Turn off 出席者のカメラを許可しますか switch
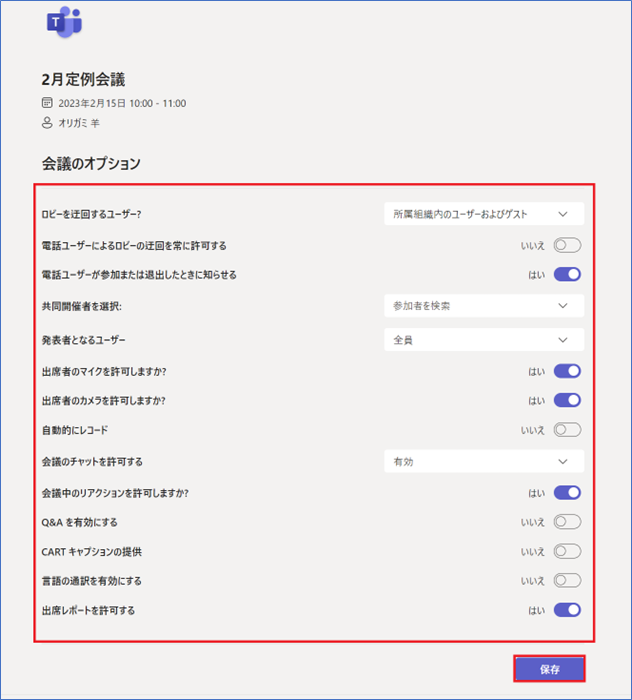This screenshot has height=700, width=632. tap(566, 400)
